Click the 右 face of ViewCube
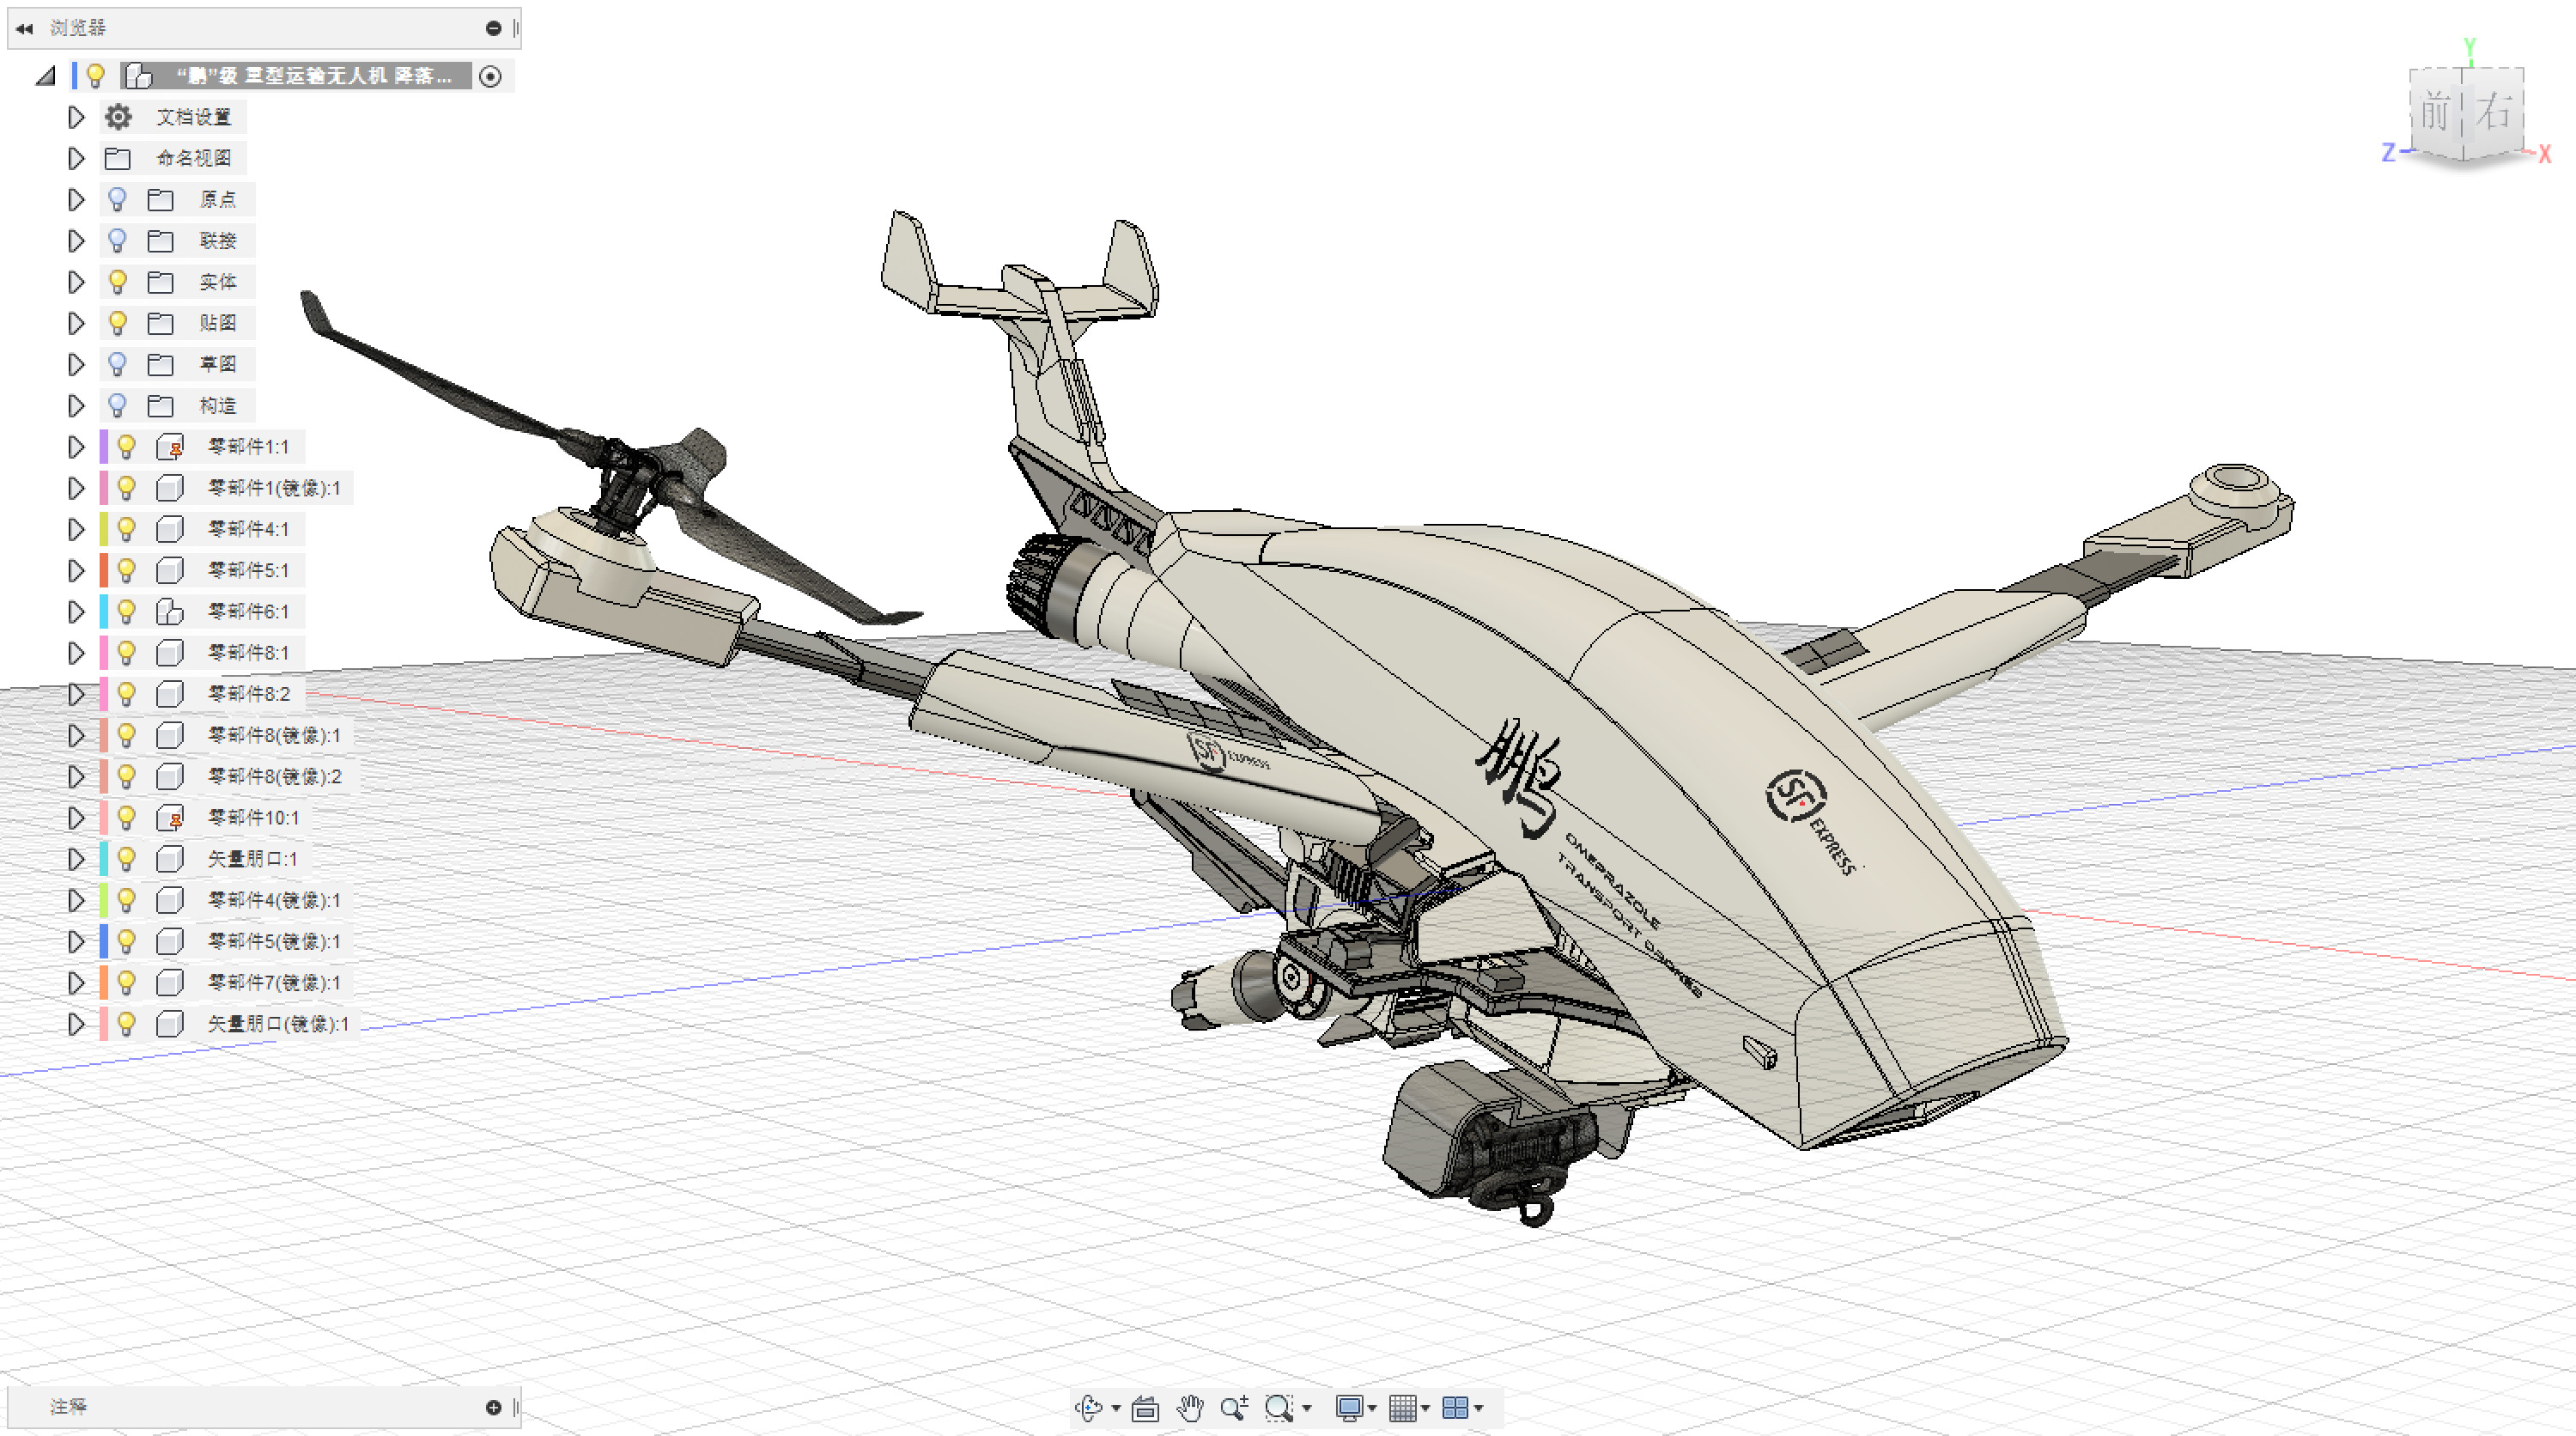Screen dimensions: 2576x1436 click(2495, 112)
